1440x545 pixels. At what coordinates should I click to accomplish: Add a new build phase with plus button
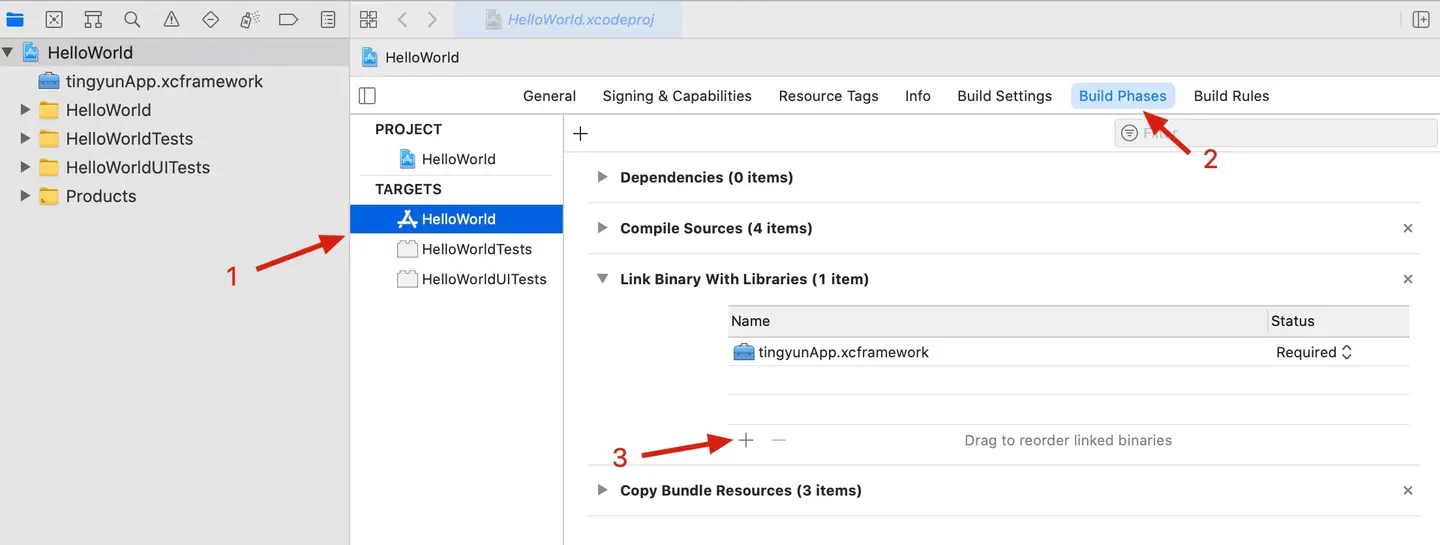[581, 133]
